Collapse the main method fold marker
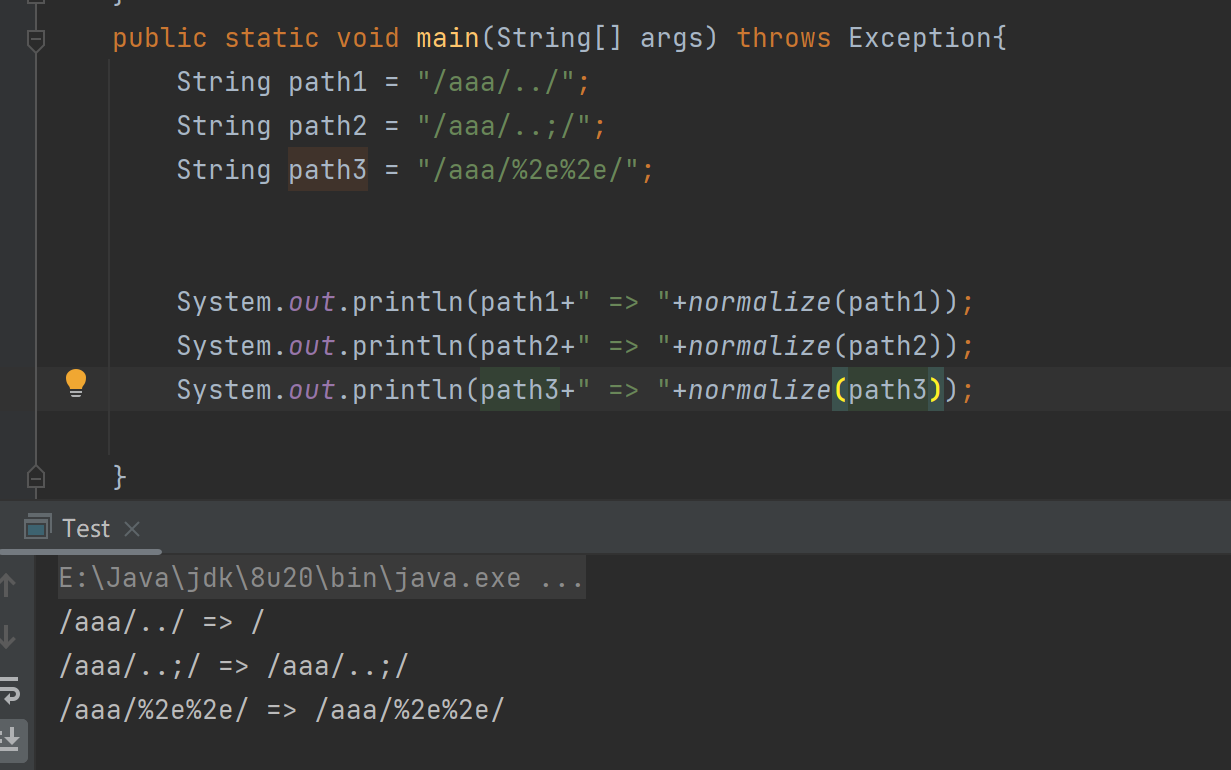Viewport: 1231px width, 770px height. [36, 40]
